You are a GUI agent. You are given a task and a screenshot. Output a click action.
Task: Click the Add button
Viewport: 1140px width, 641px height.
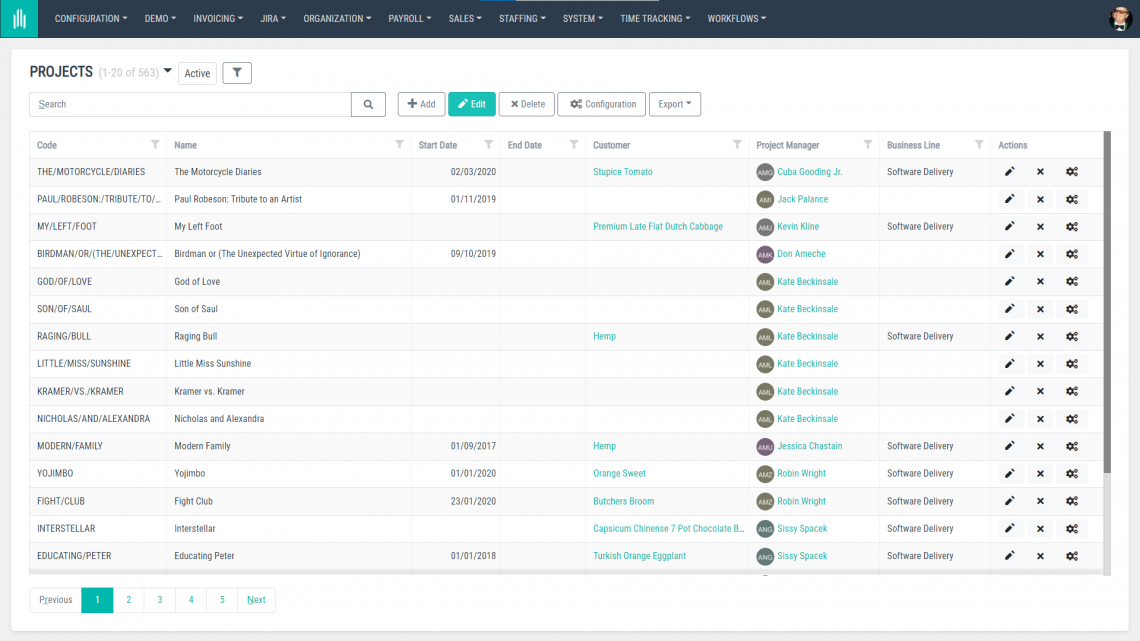click(x=421, y=104)
